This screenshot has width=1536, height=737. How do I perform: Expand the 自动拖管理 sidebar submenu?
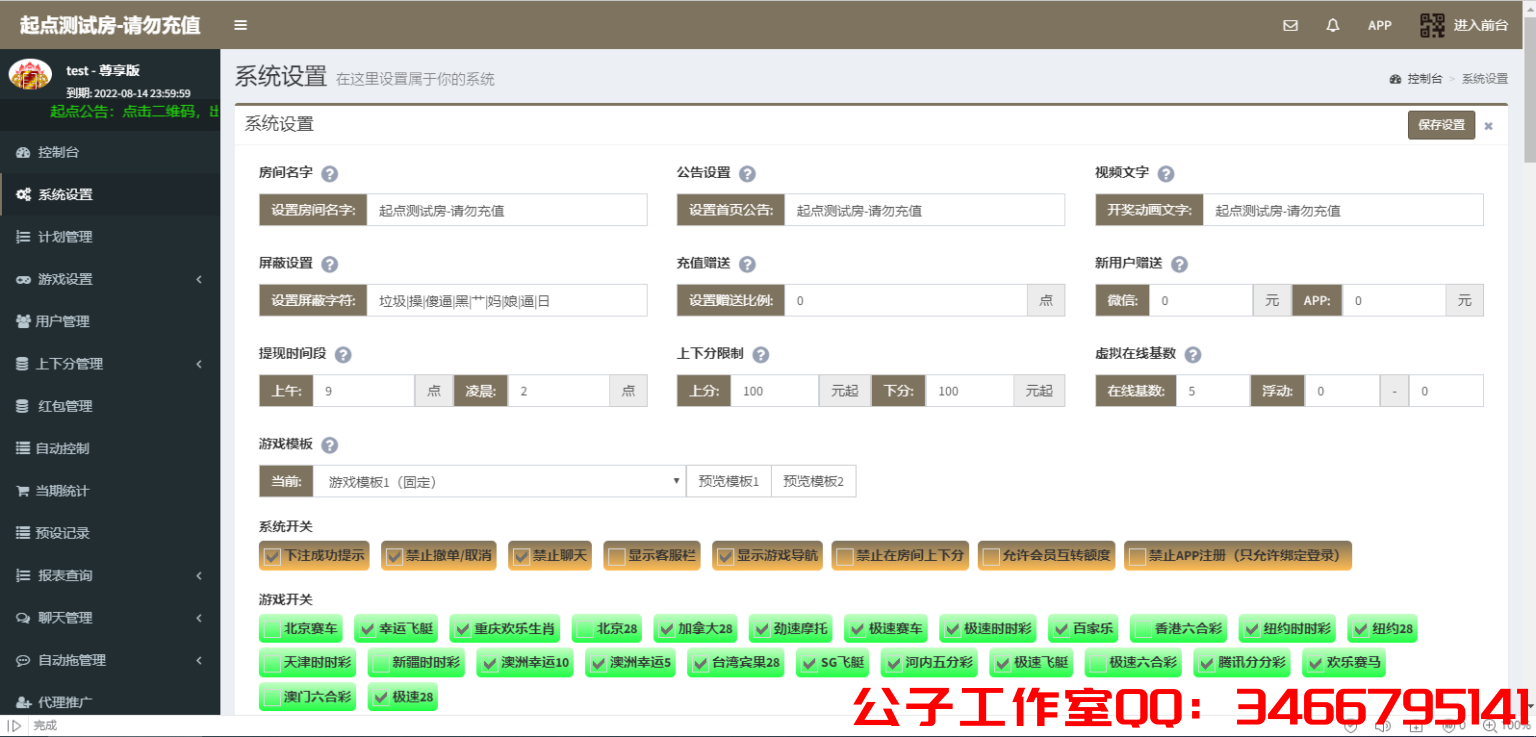[x=110, y=660]
